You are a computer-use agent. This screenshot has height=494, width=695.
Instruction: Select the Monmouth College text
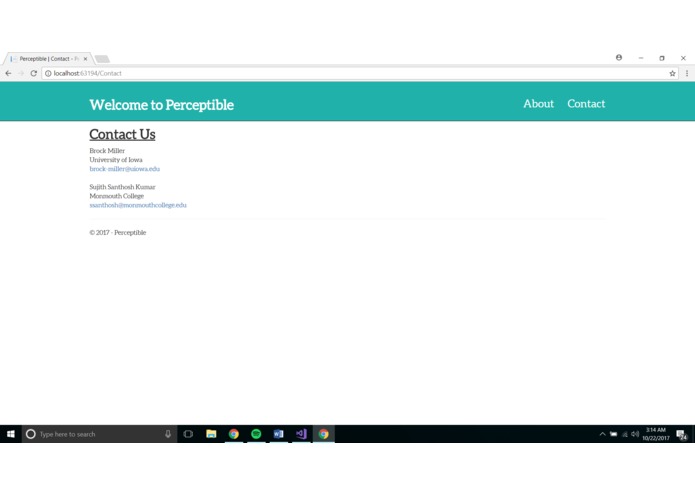coord(117,196)
